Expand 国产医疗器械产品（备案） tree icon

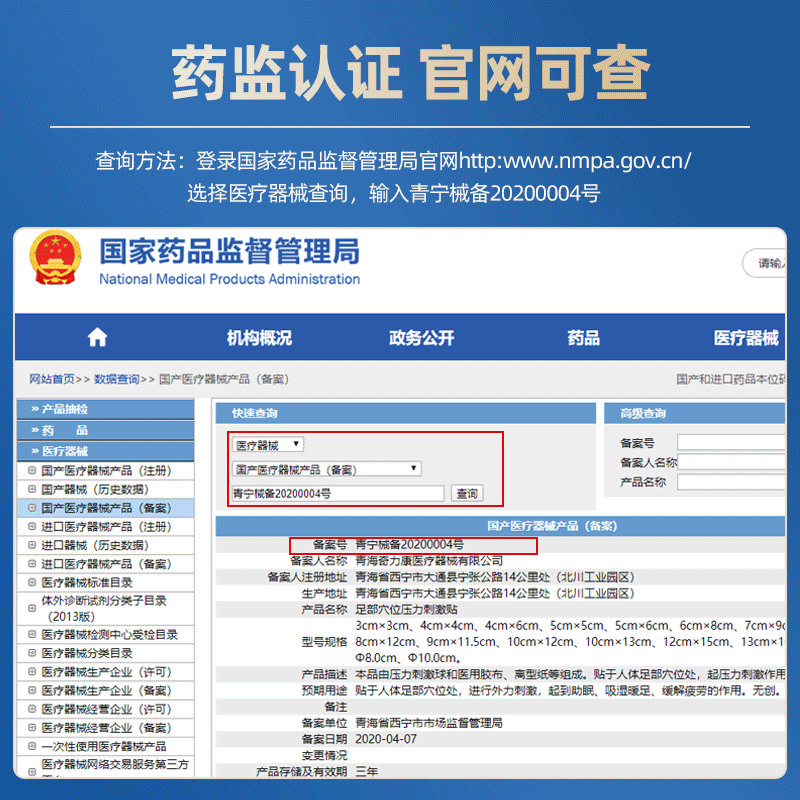32,508
